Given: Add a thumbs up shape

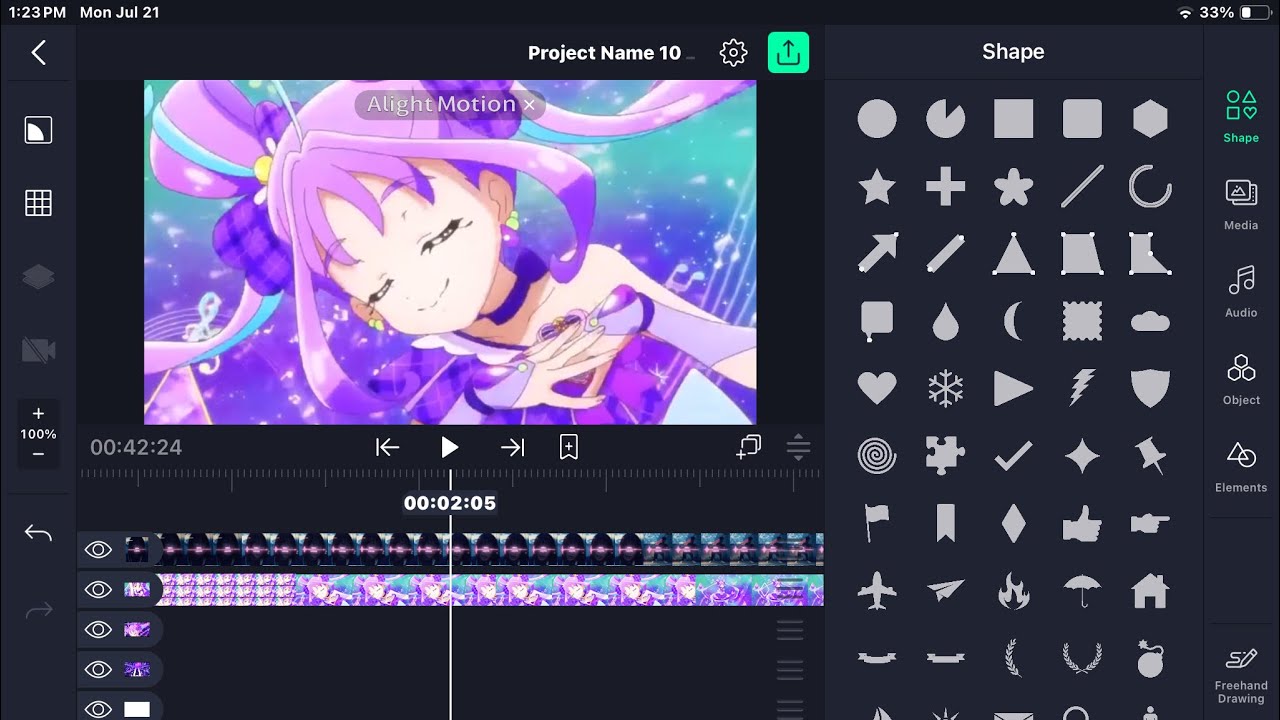Looking at the screenshot, I should click(x=1082, y=523).
